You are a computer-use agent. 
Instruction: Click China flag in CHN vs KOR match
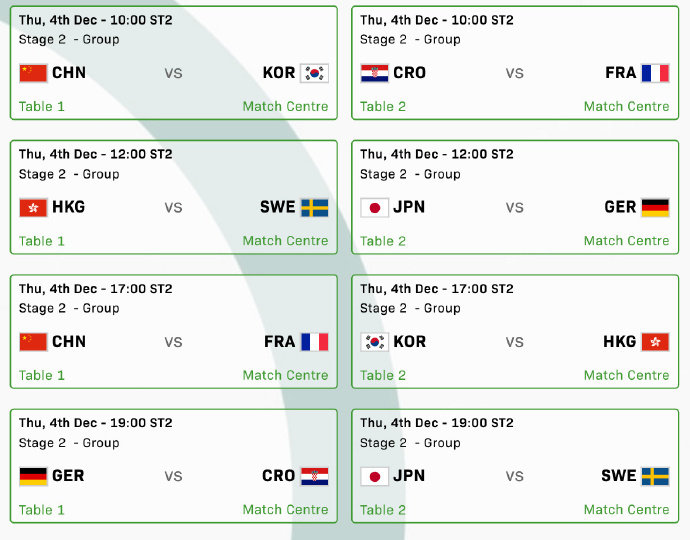[33, 73]
